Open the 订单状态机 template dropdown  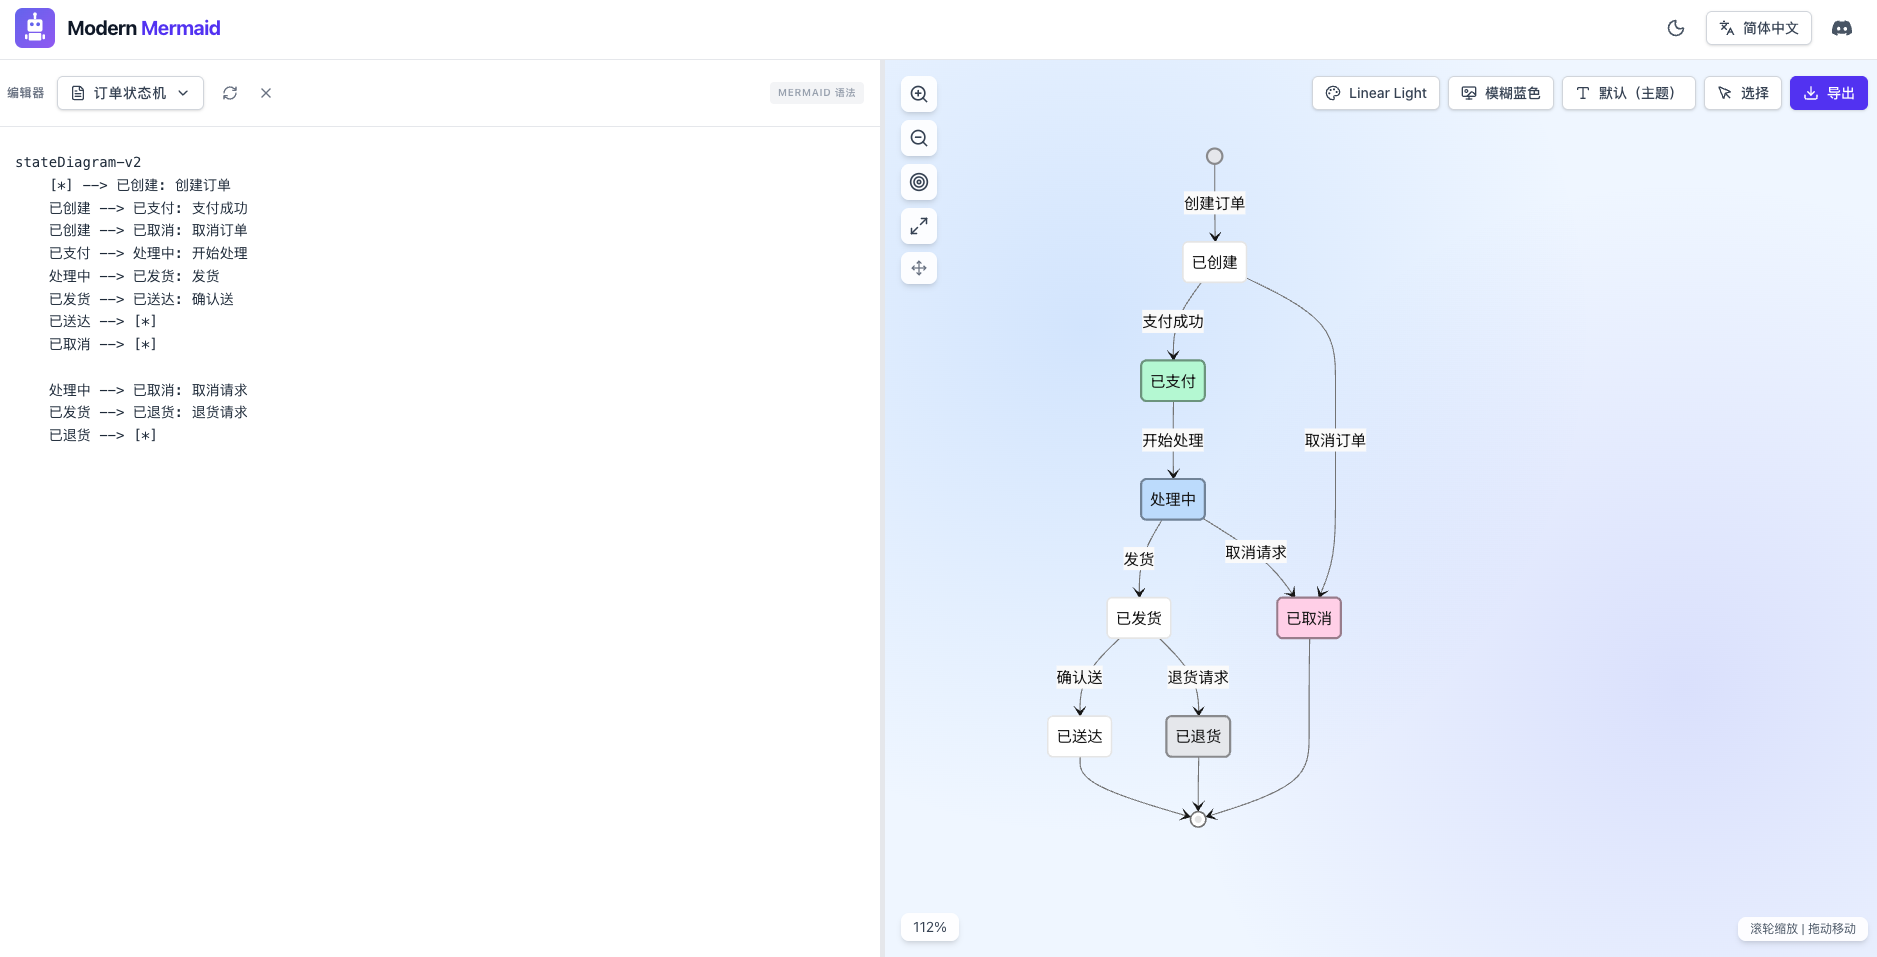click(130, 93)
